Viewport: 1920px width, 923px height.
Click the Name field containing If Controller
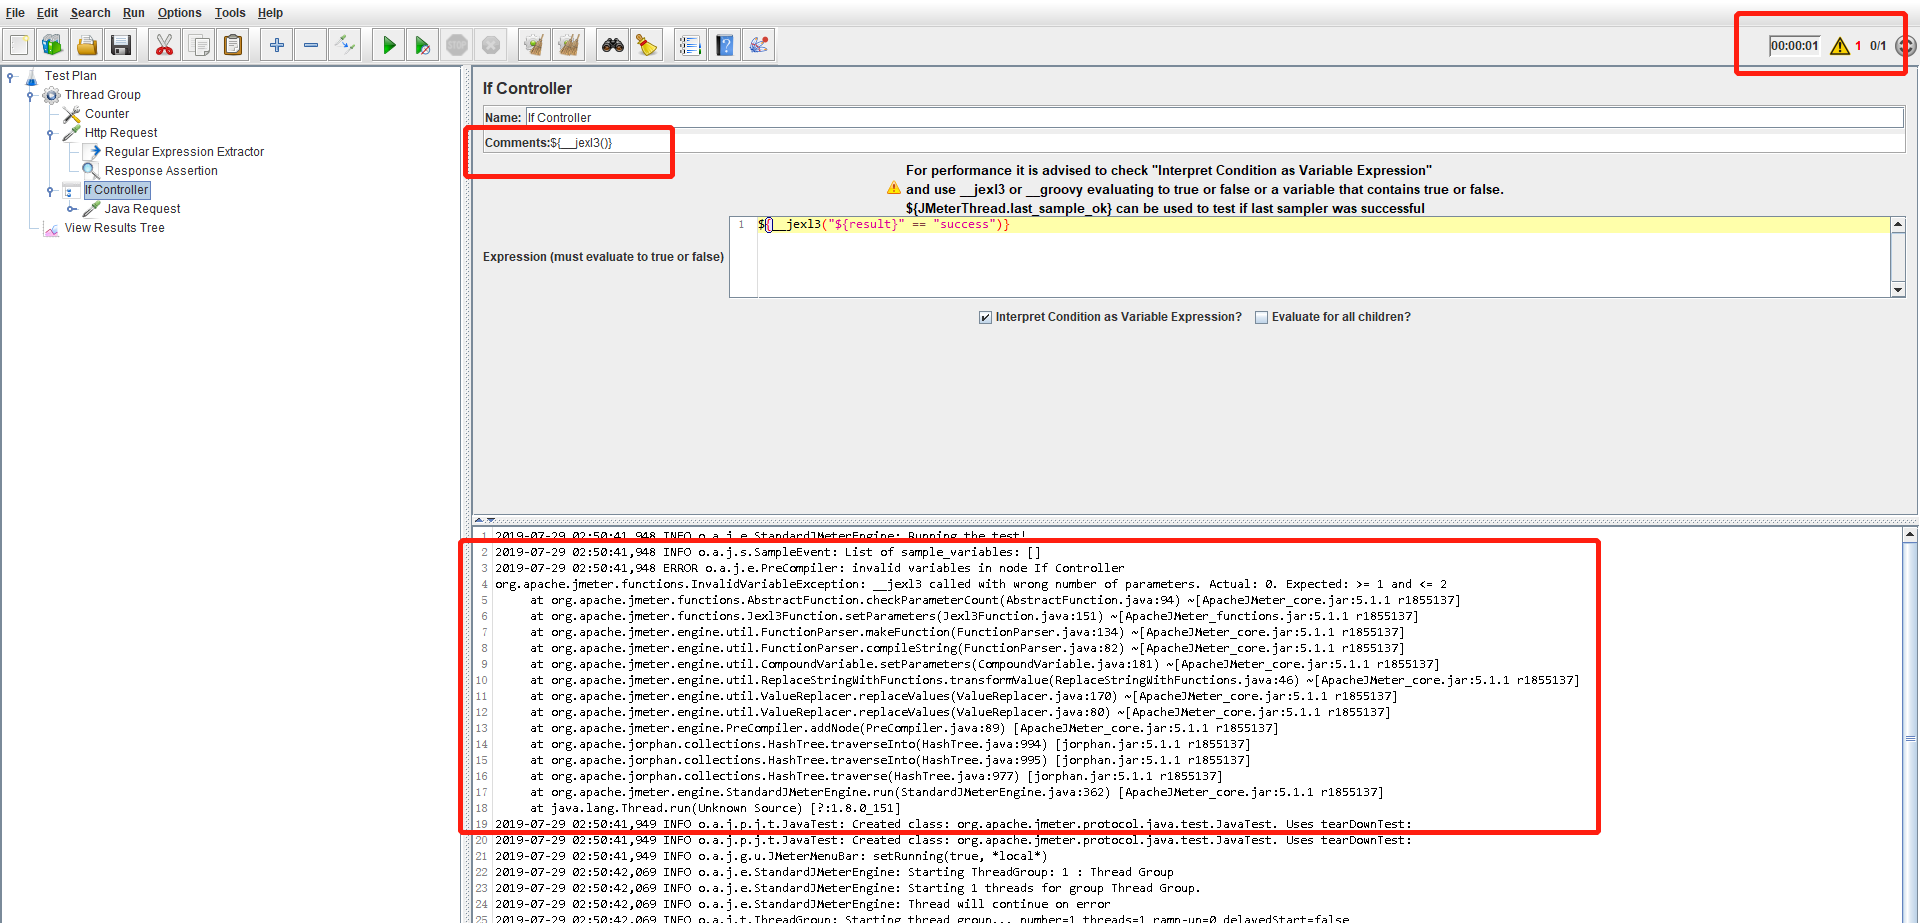point(1214,118)
